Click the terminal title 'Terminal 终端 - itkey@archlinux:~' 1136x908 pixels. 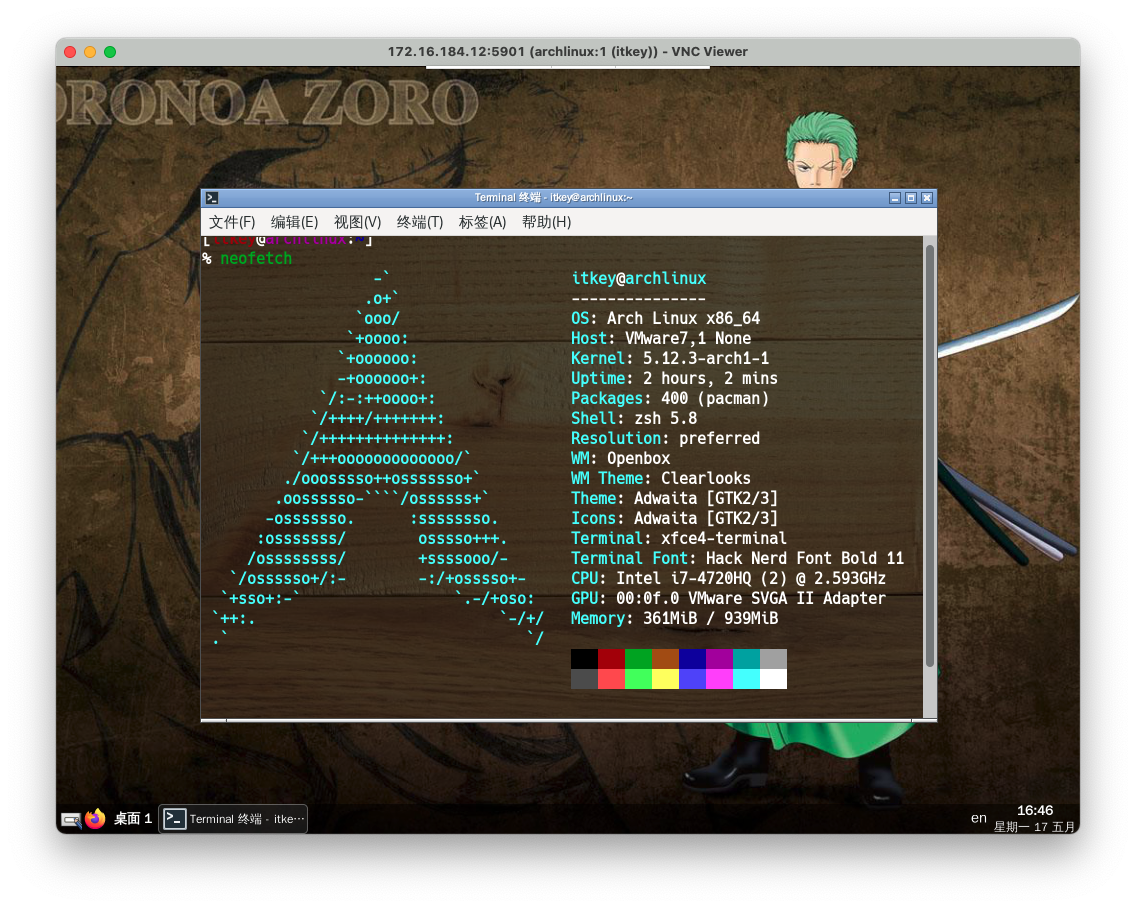coord(554,198)
